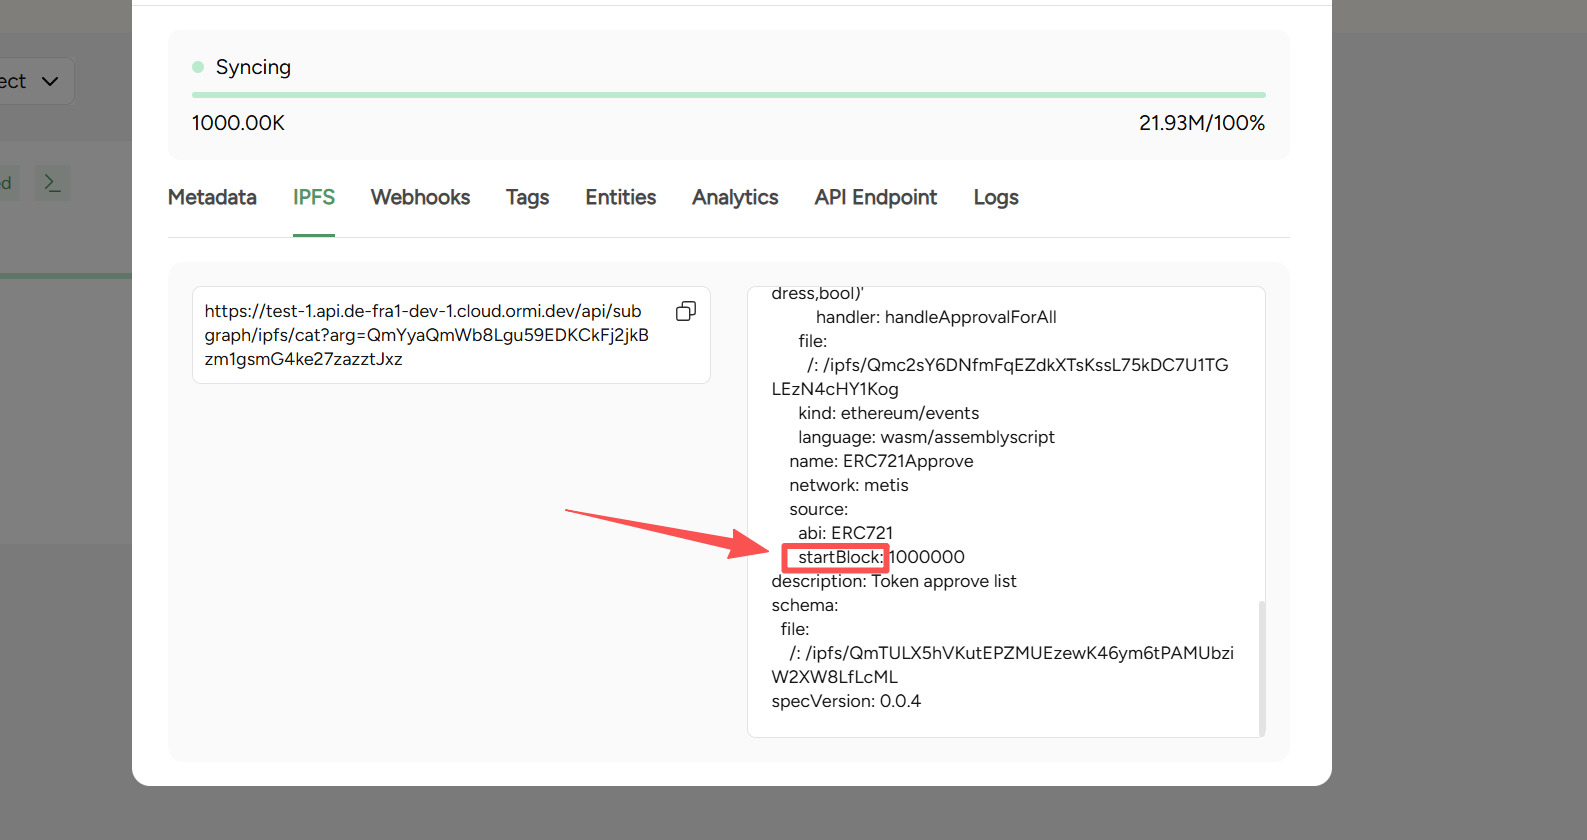This screenshot has height=840, width=1587.
Task: Click the 'kind: ethereum/events' line
Action: coord(888,413)
